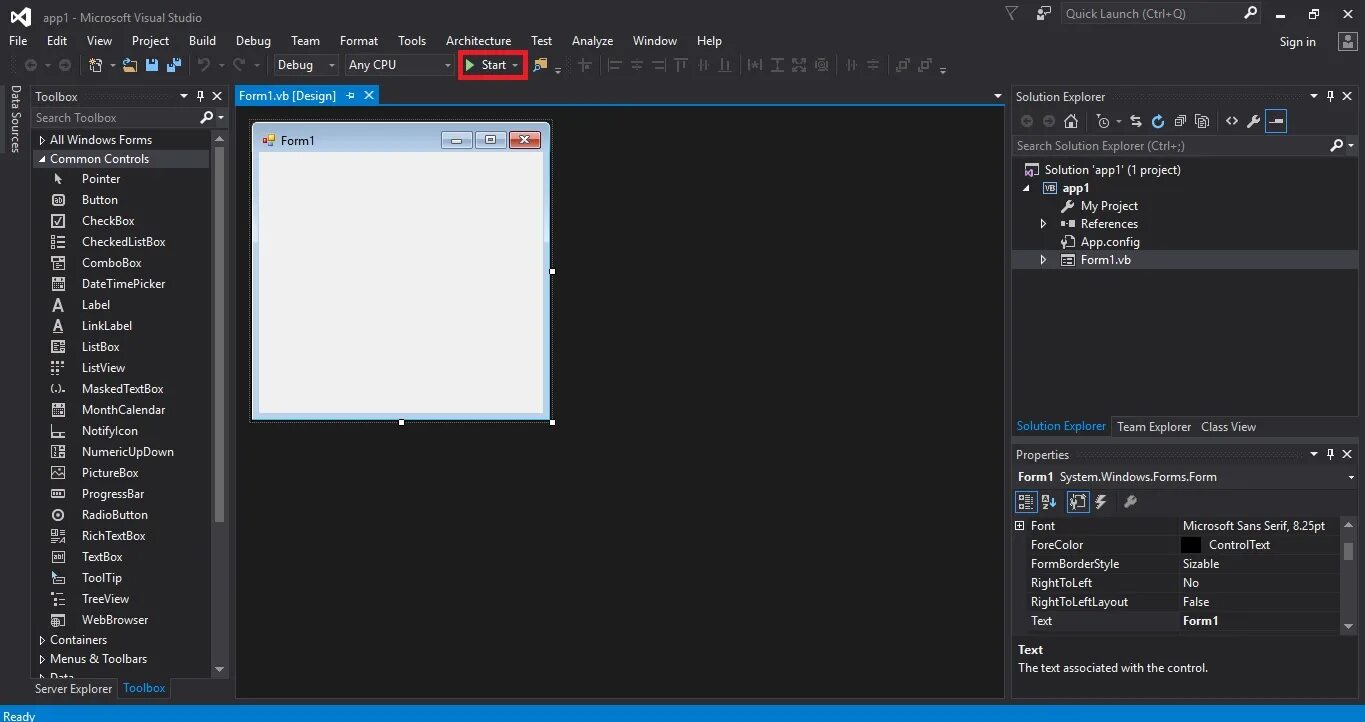Switch to the Class View tab
1365x722 pixels.
(1228, 427)
